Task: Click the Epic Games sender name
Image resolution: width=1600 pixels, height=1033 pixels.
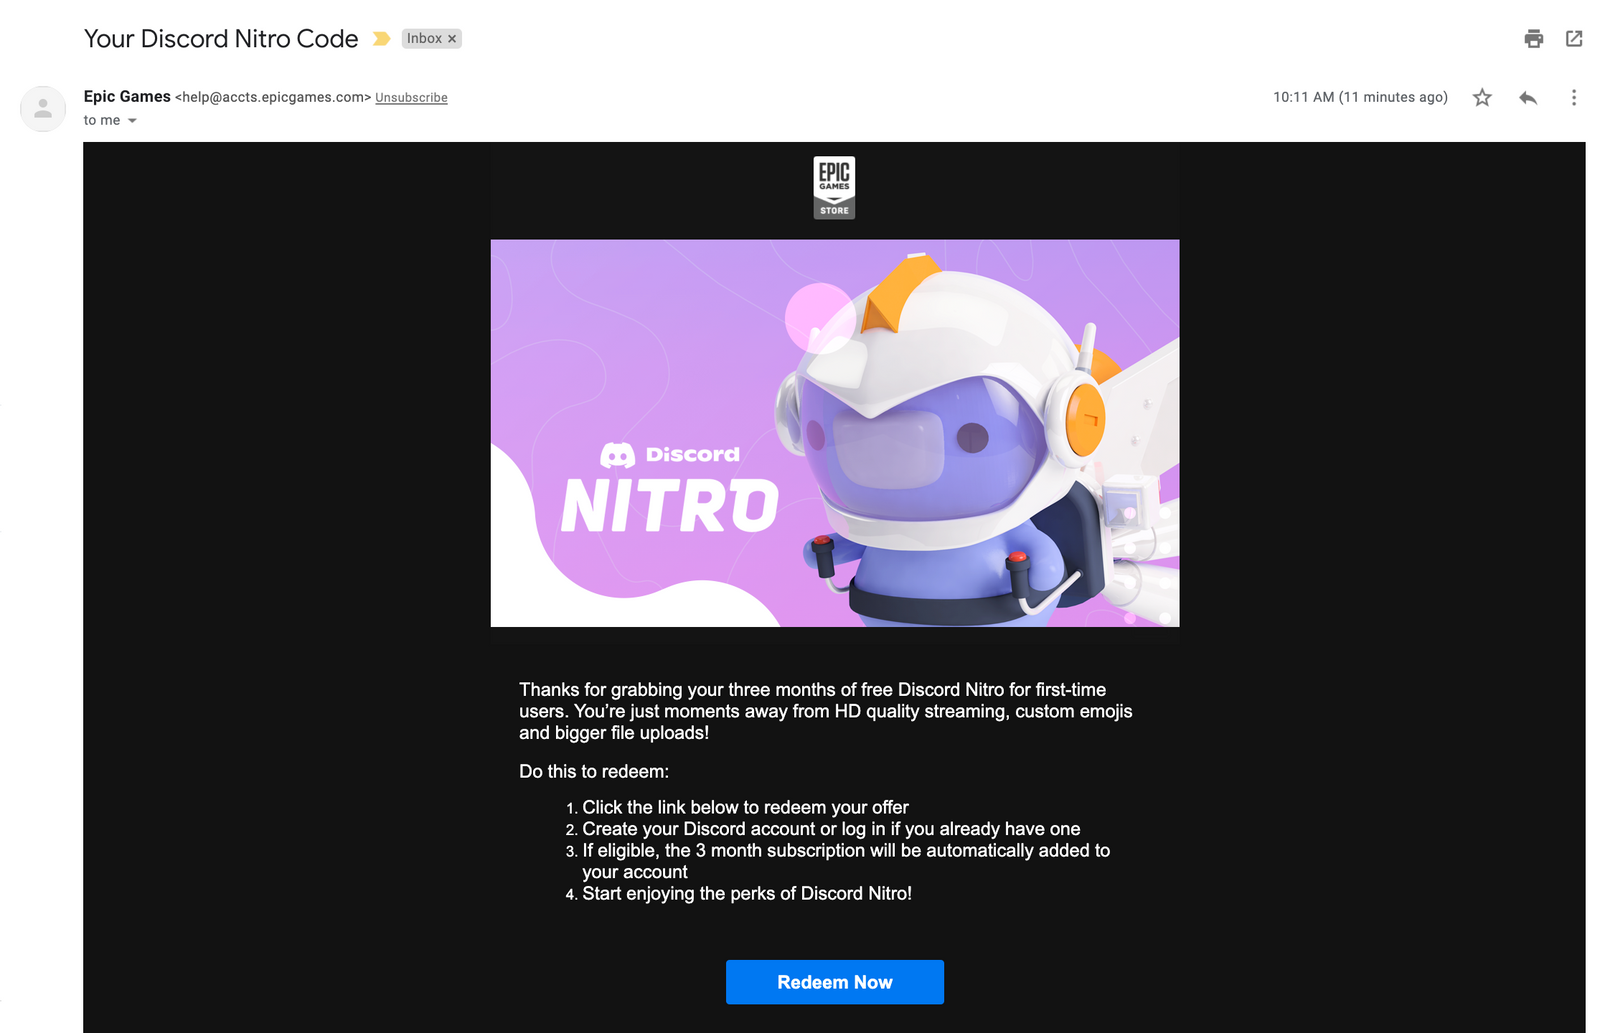Action: [x=127, y=96]
